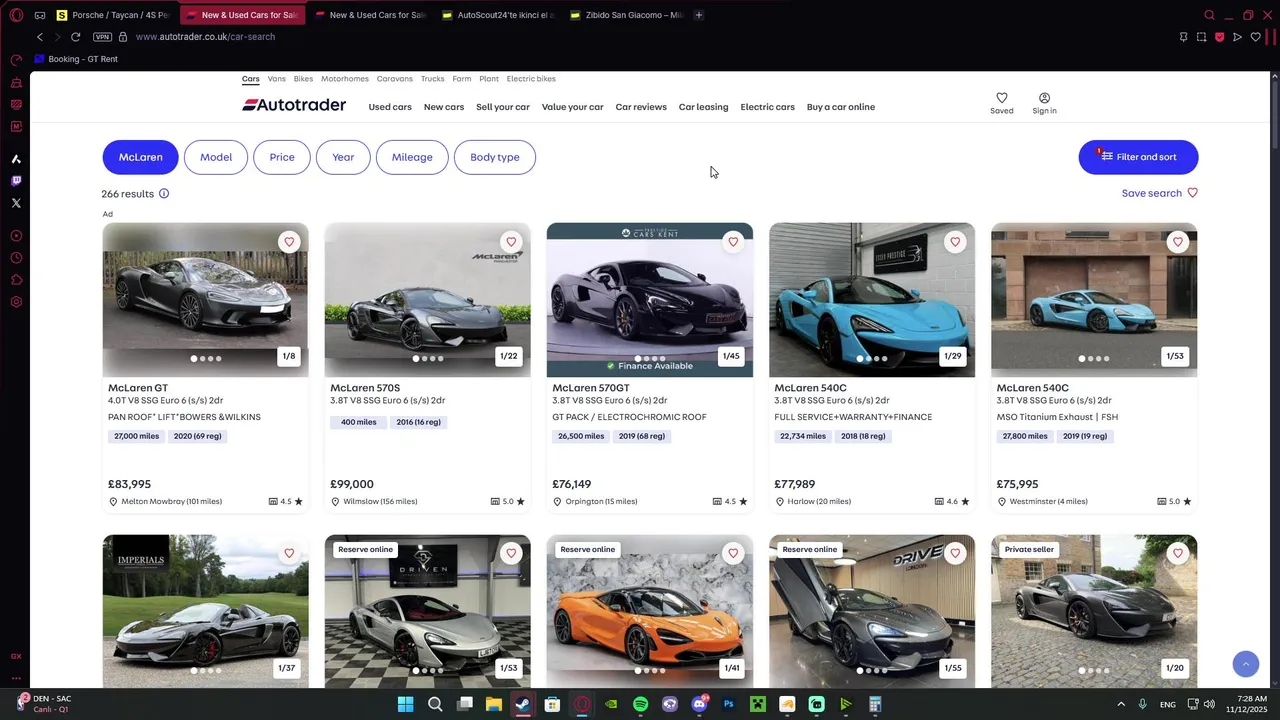Favourite the Imperials dealer car listing
1280x720 pixels.
289,553
